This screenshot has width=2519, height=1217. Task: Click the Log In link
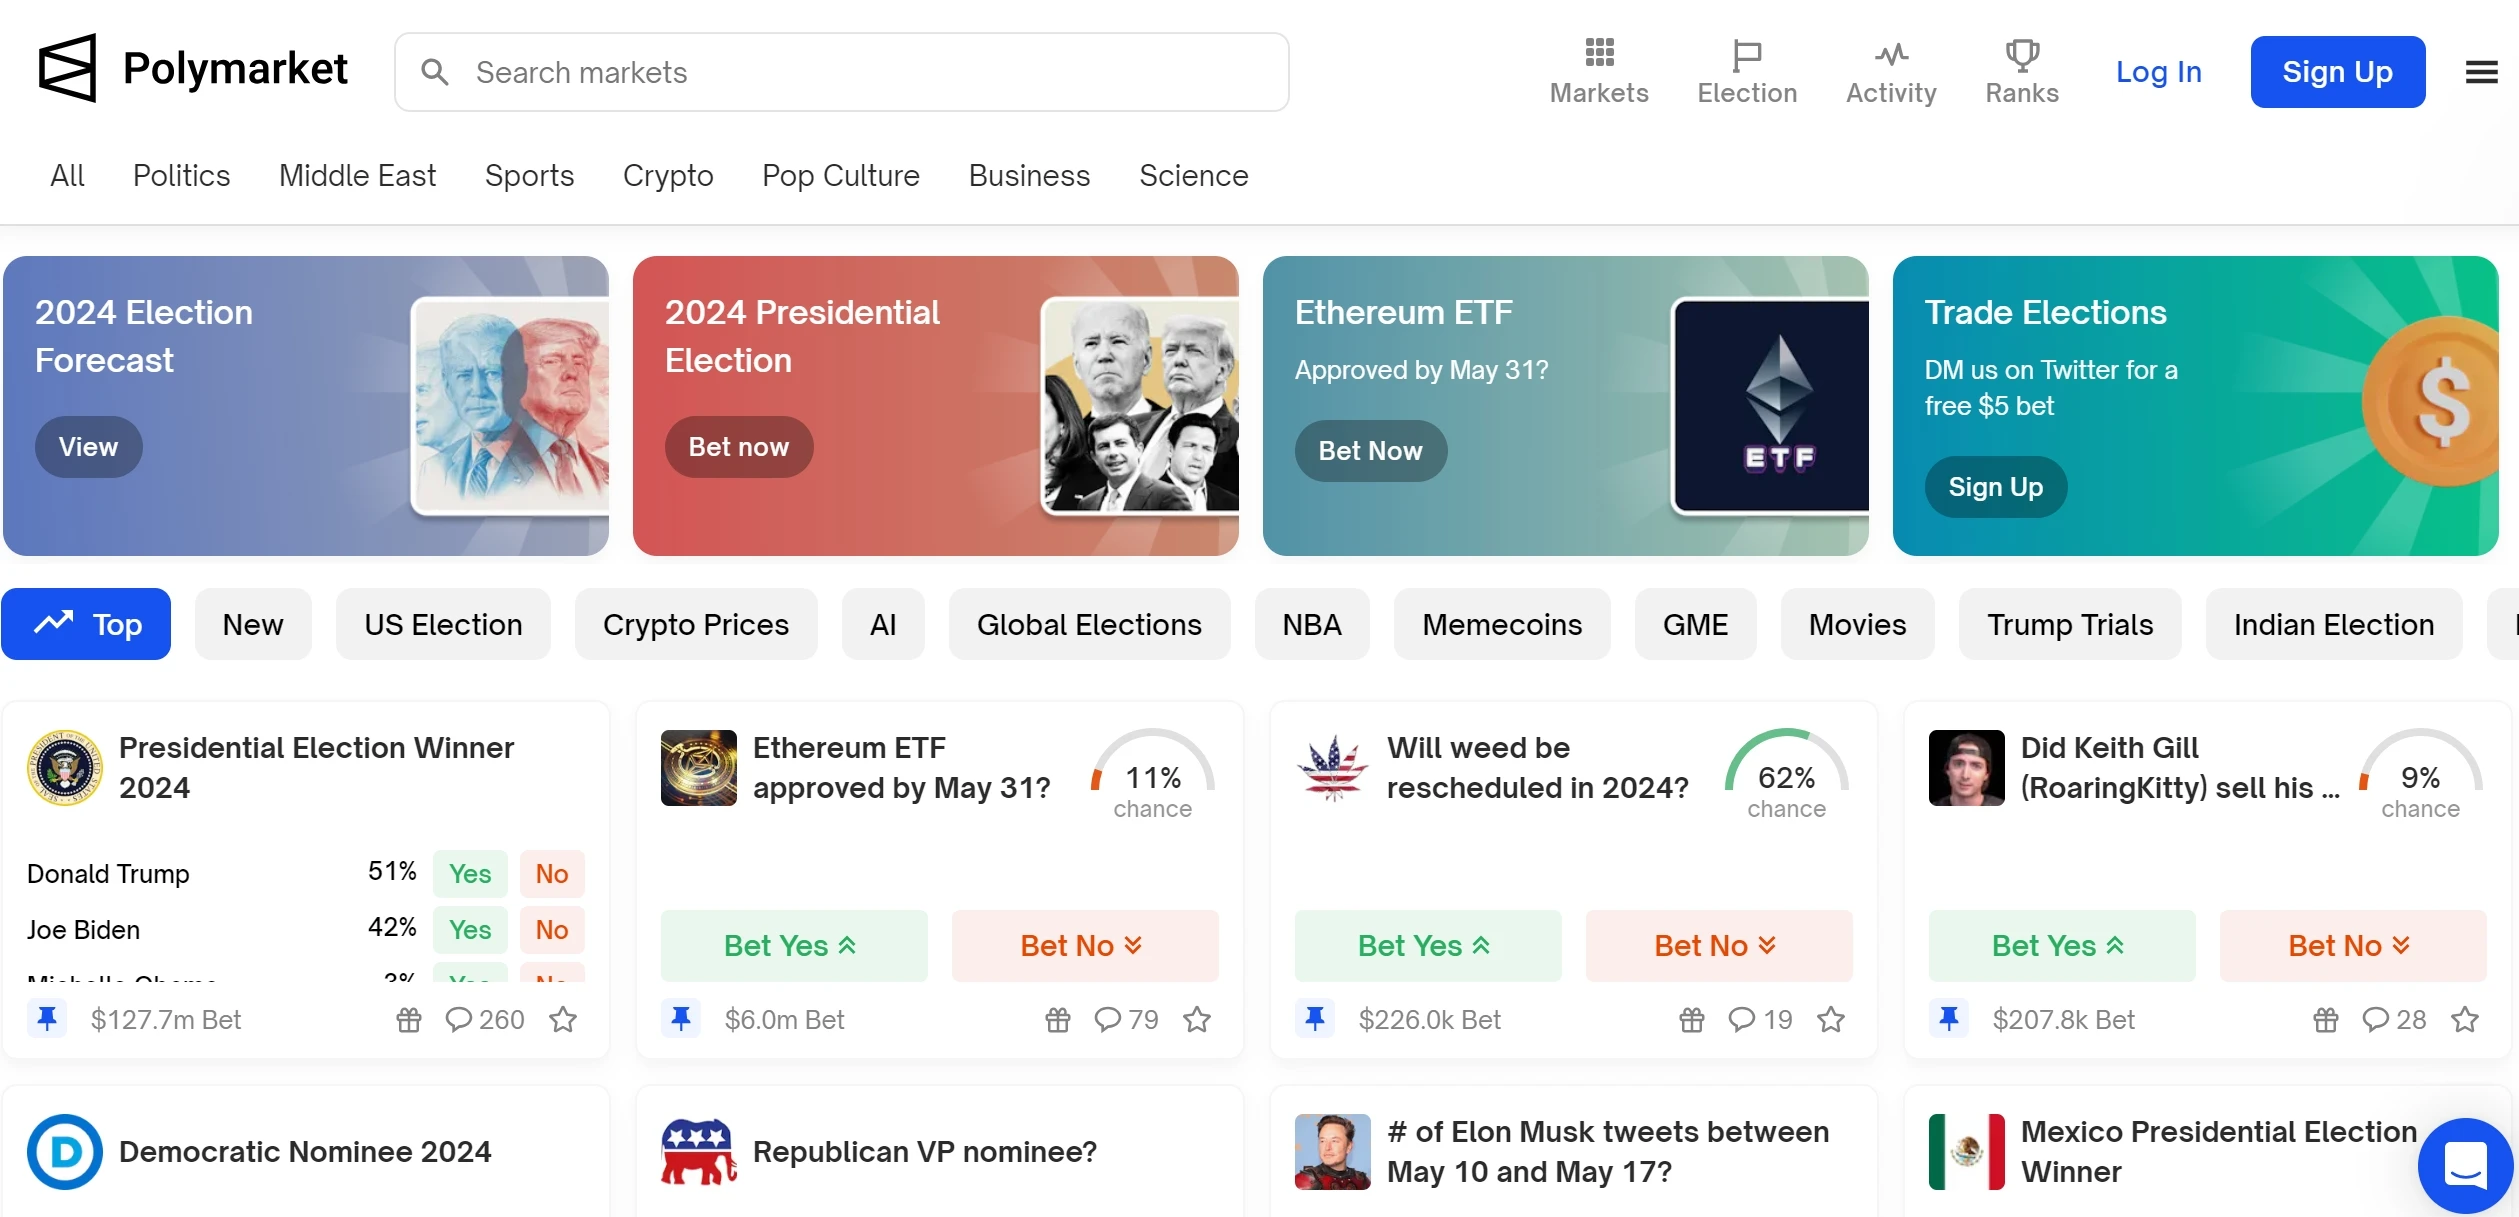coord(2158,72)
